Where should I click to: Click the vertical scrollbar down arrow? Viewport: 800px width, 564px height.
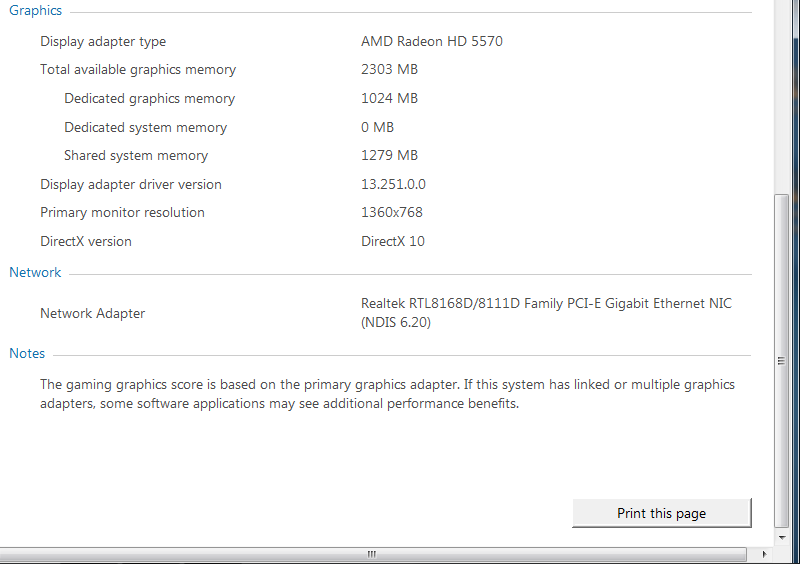point(782,537)
